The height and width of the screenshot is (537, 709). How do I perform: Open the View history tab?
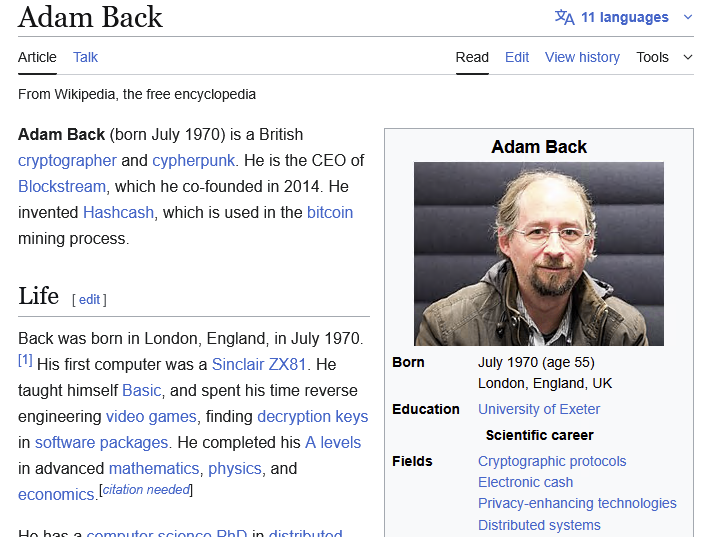pos(582,57)
